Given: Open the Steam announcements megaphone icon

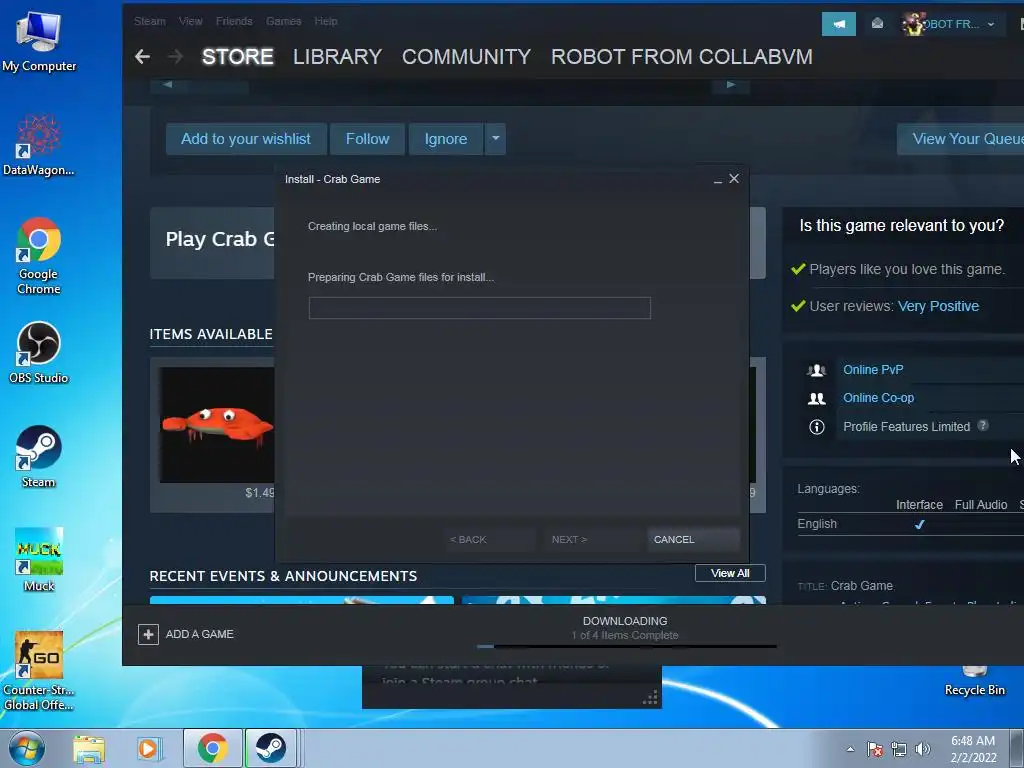Looking at the screenshot, I should click(x=839, y=24).
